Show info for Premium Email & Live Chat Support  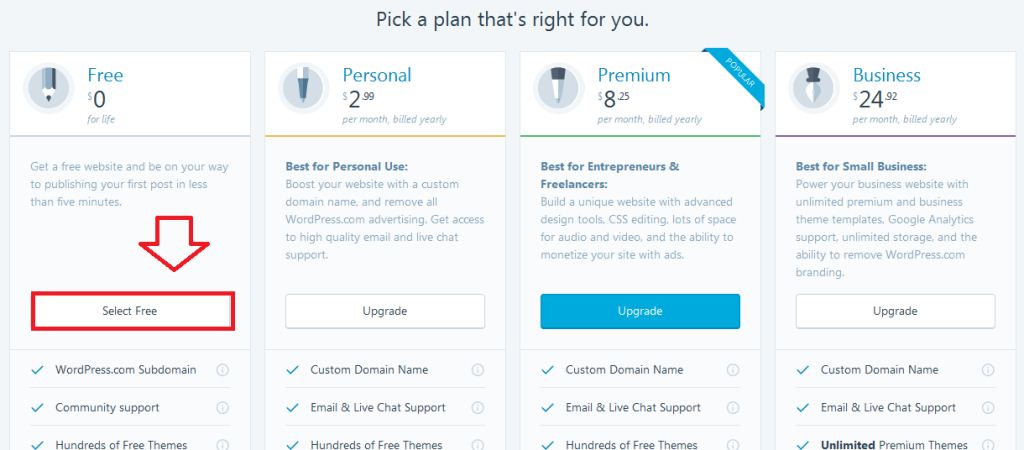(x=733, y=408)
